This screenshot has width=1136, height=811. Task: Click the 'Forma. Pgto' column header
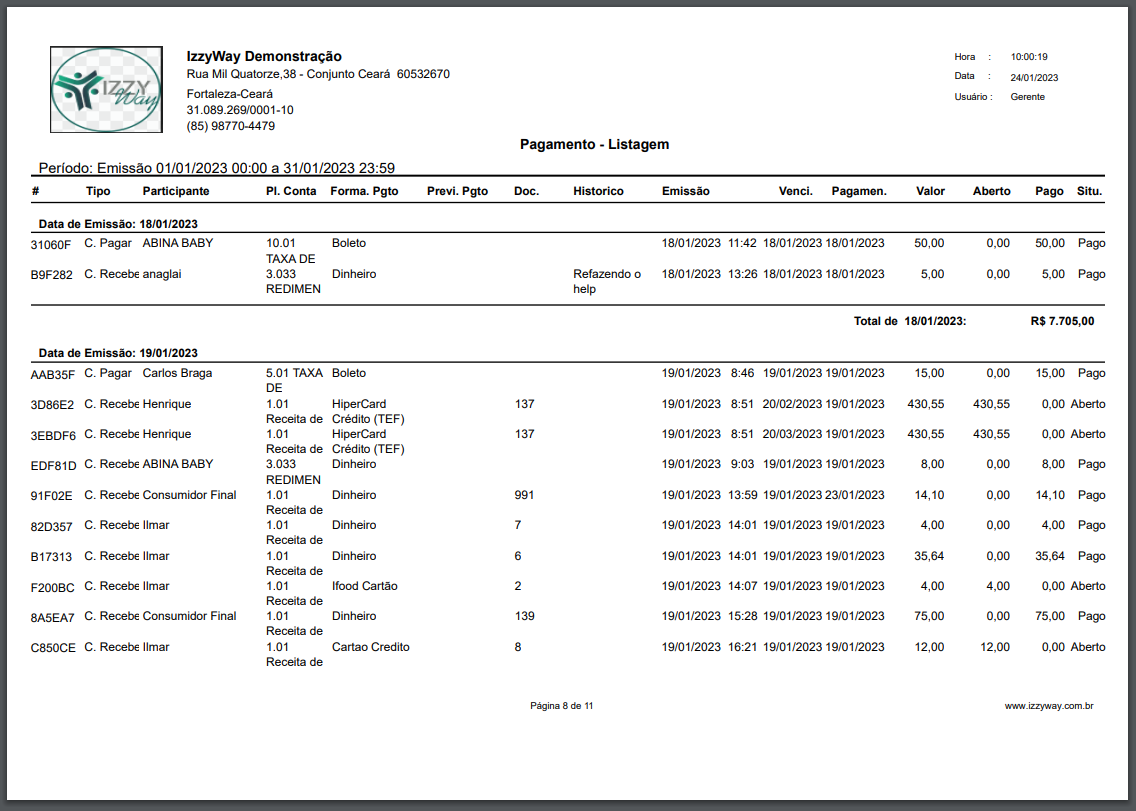pos(364,191)
